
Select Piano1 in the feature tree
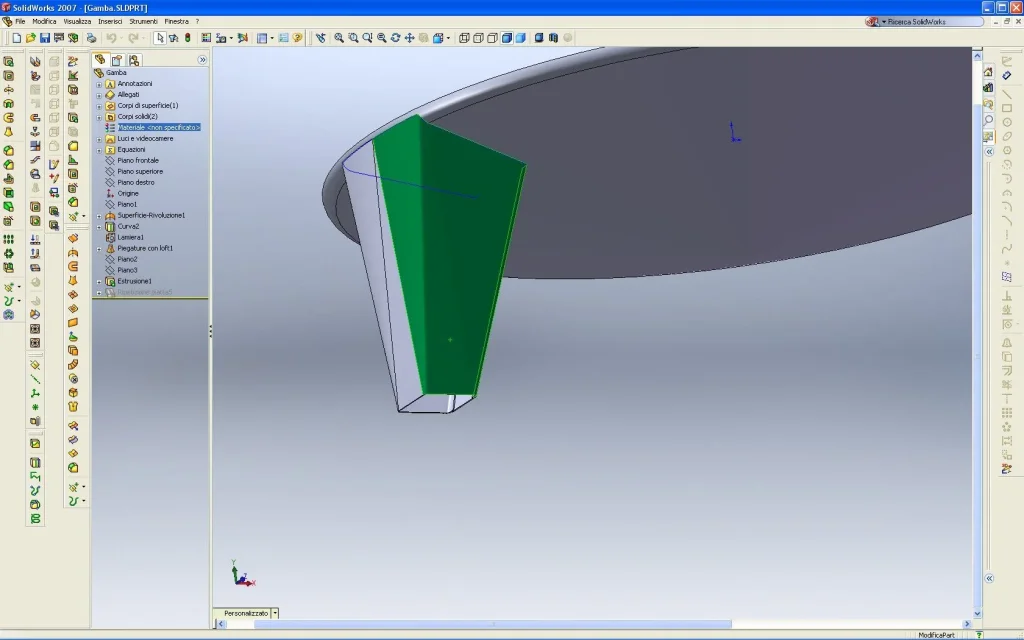tap(127, 204)
